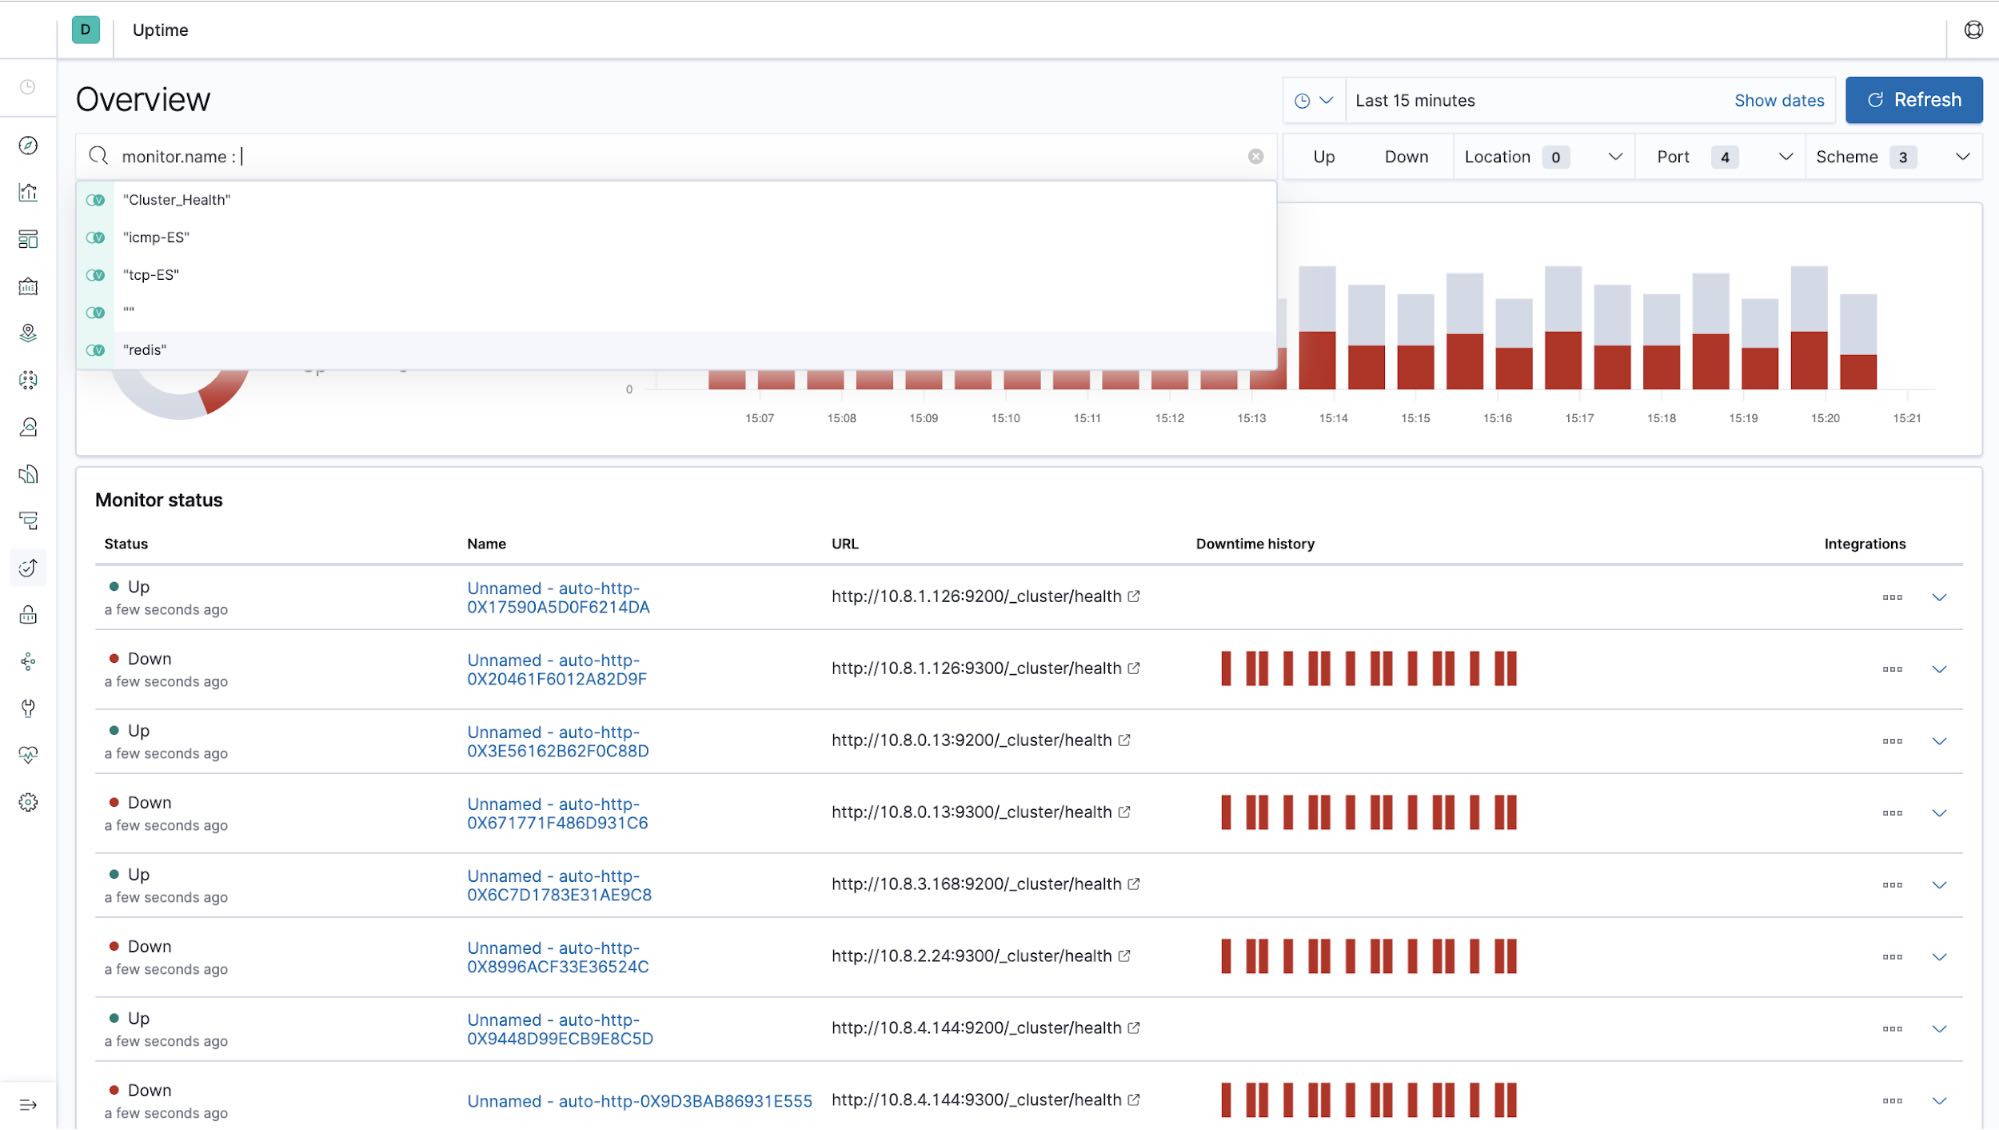Open quick time range menu clock dropdown

(1314, 101)
